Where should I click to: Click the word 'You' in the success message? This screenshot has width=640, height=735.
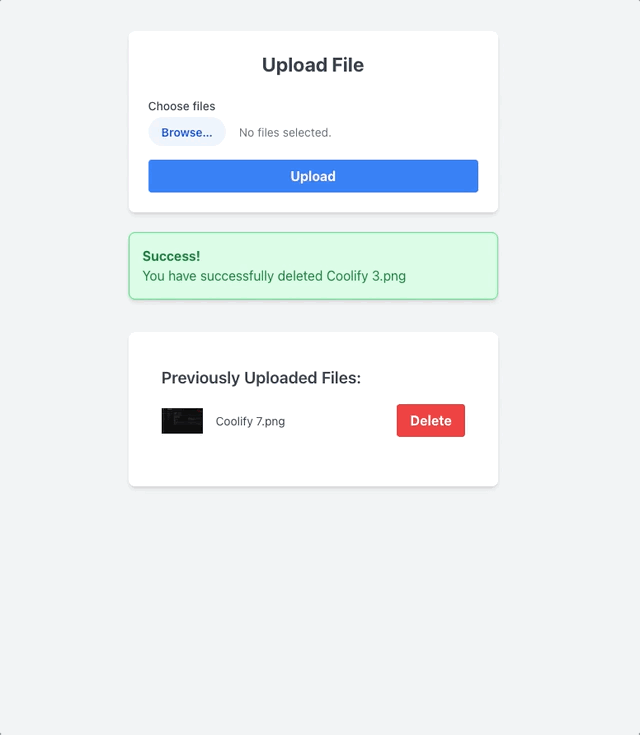pos(154,276)
